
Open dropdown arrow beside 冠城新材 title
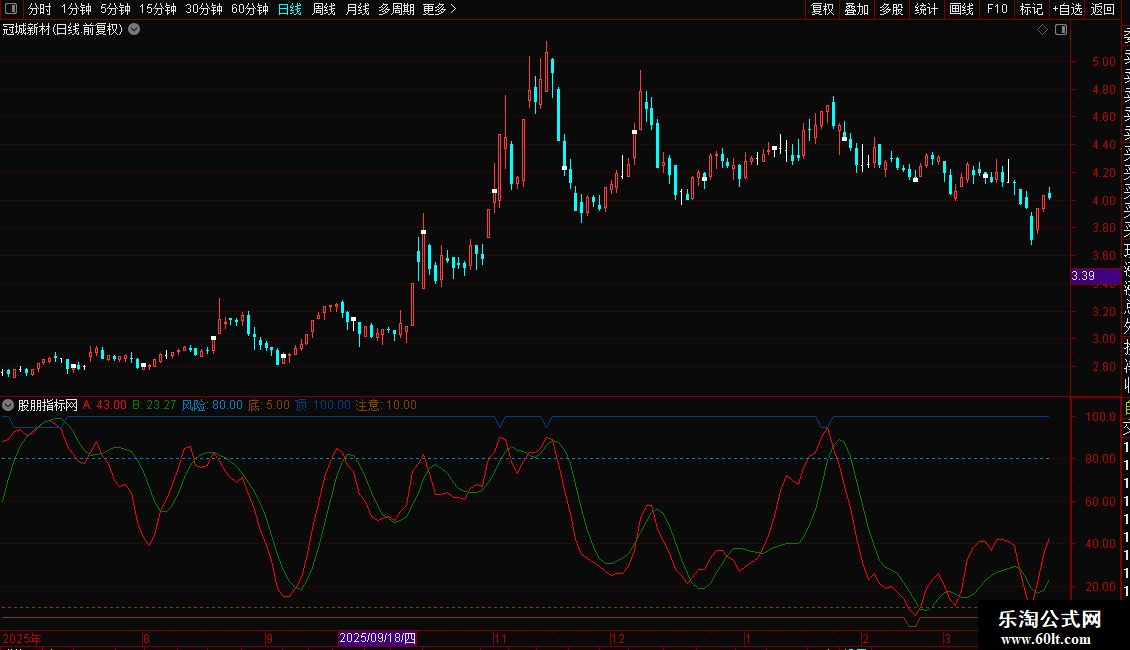[134, 30]
